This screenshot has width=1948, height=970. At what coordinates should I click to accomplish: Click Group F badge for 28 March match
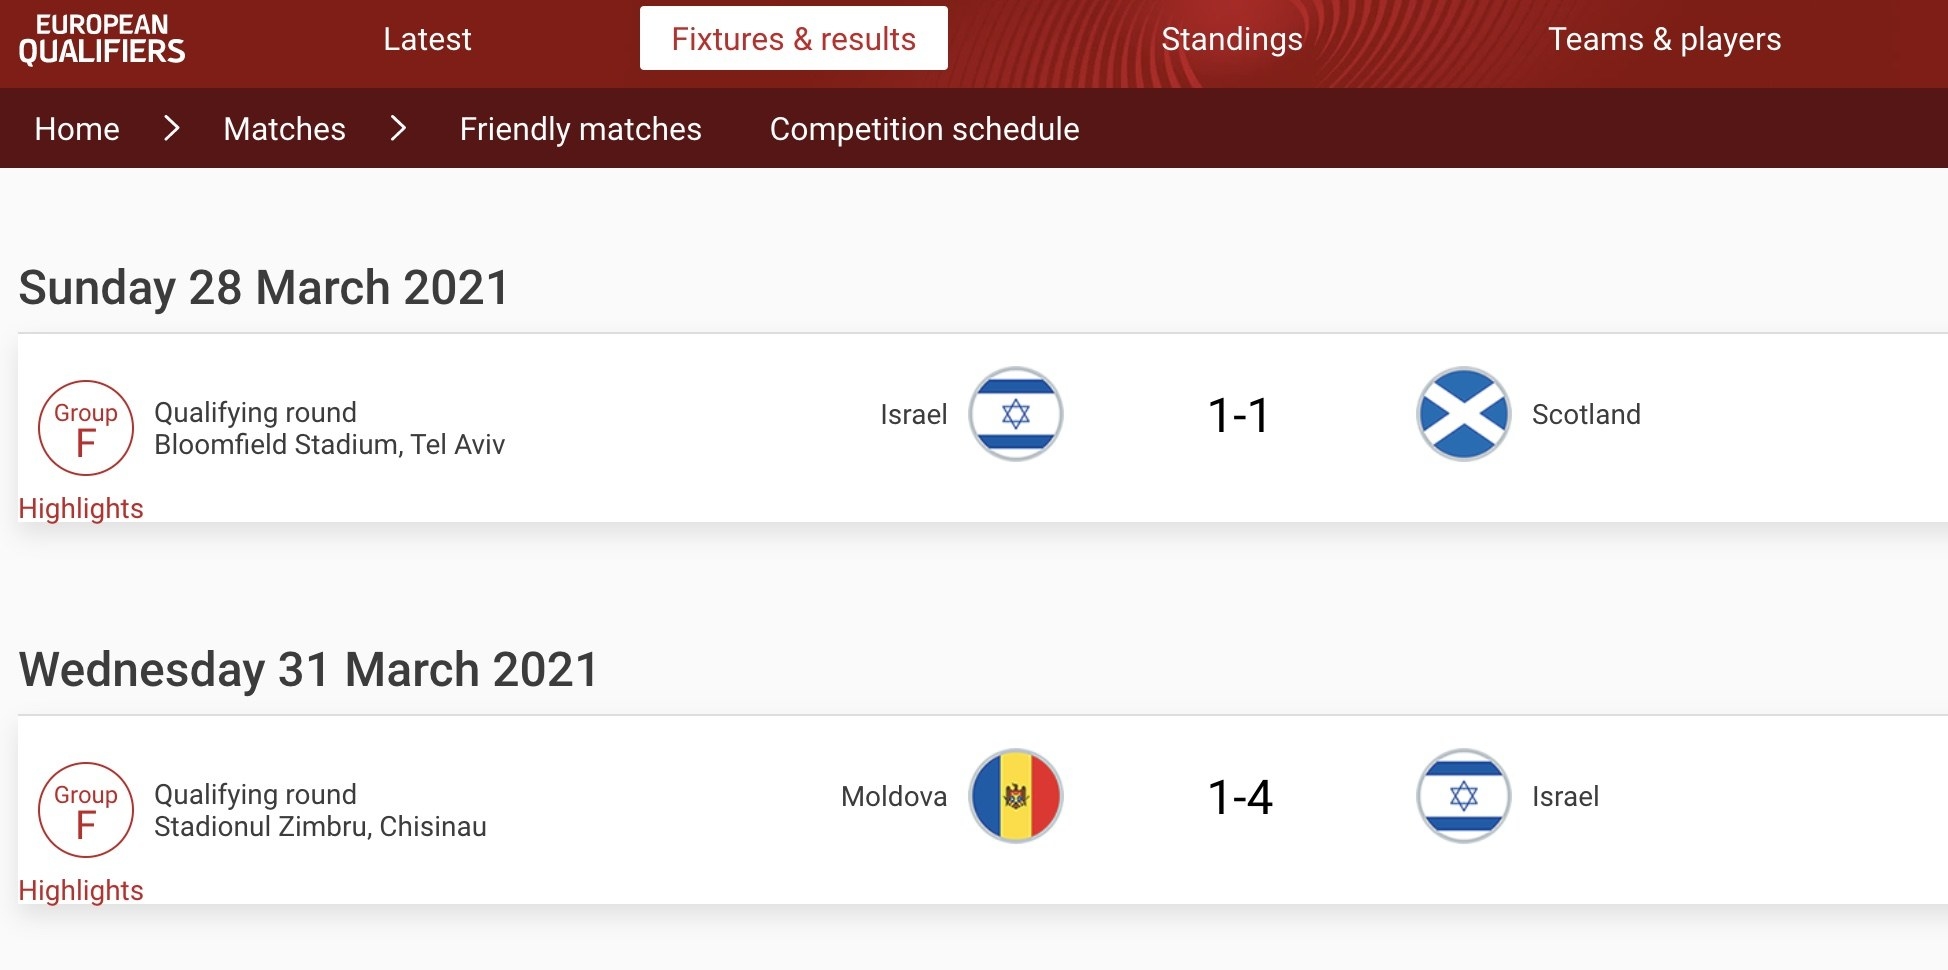[x=86, y=428]
